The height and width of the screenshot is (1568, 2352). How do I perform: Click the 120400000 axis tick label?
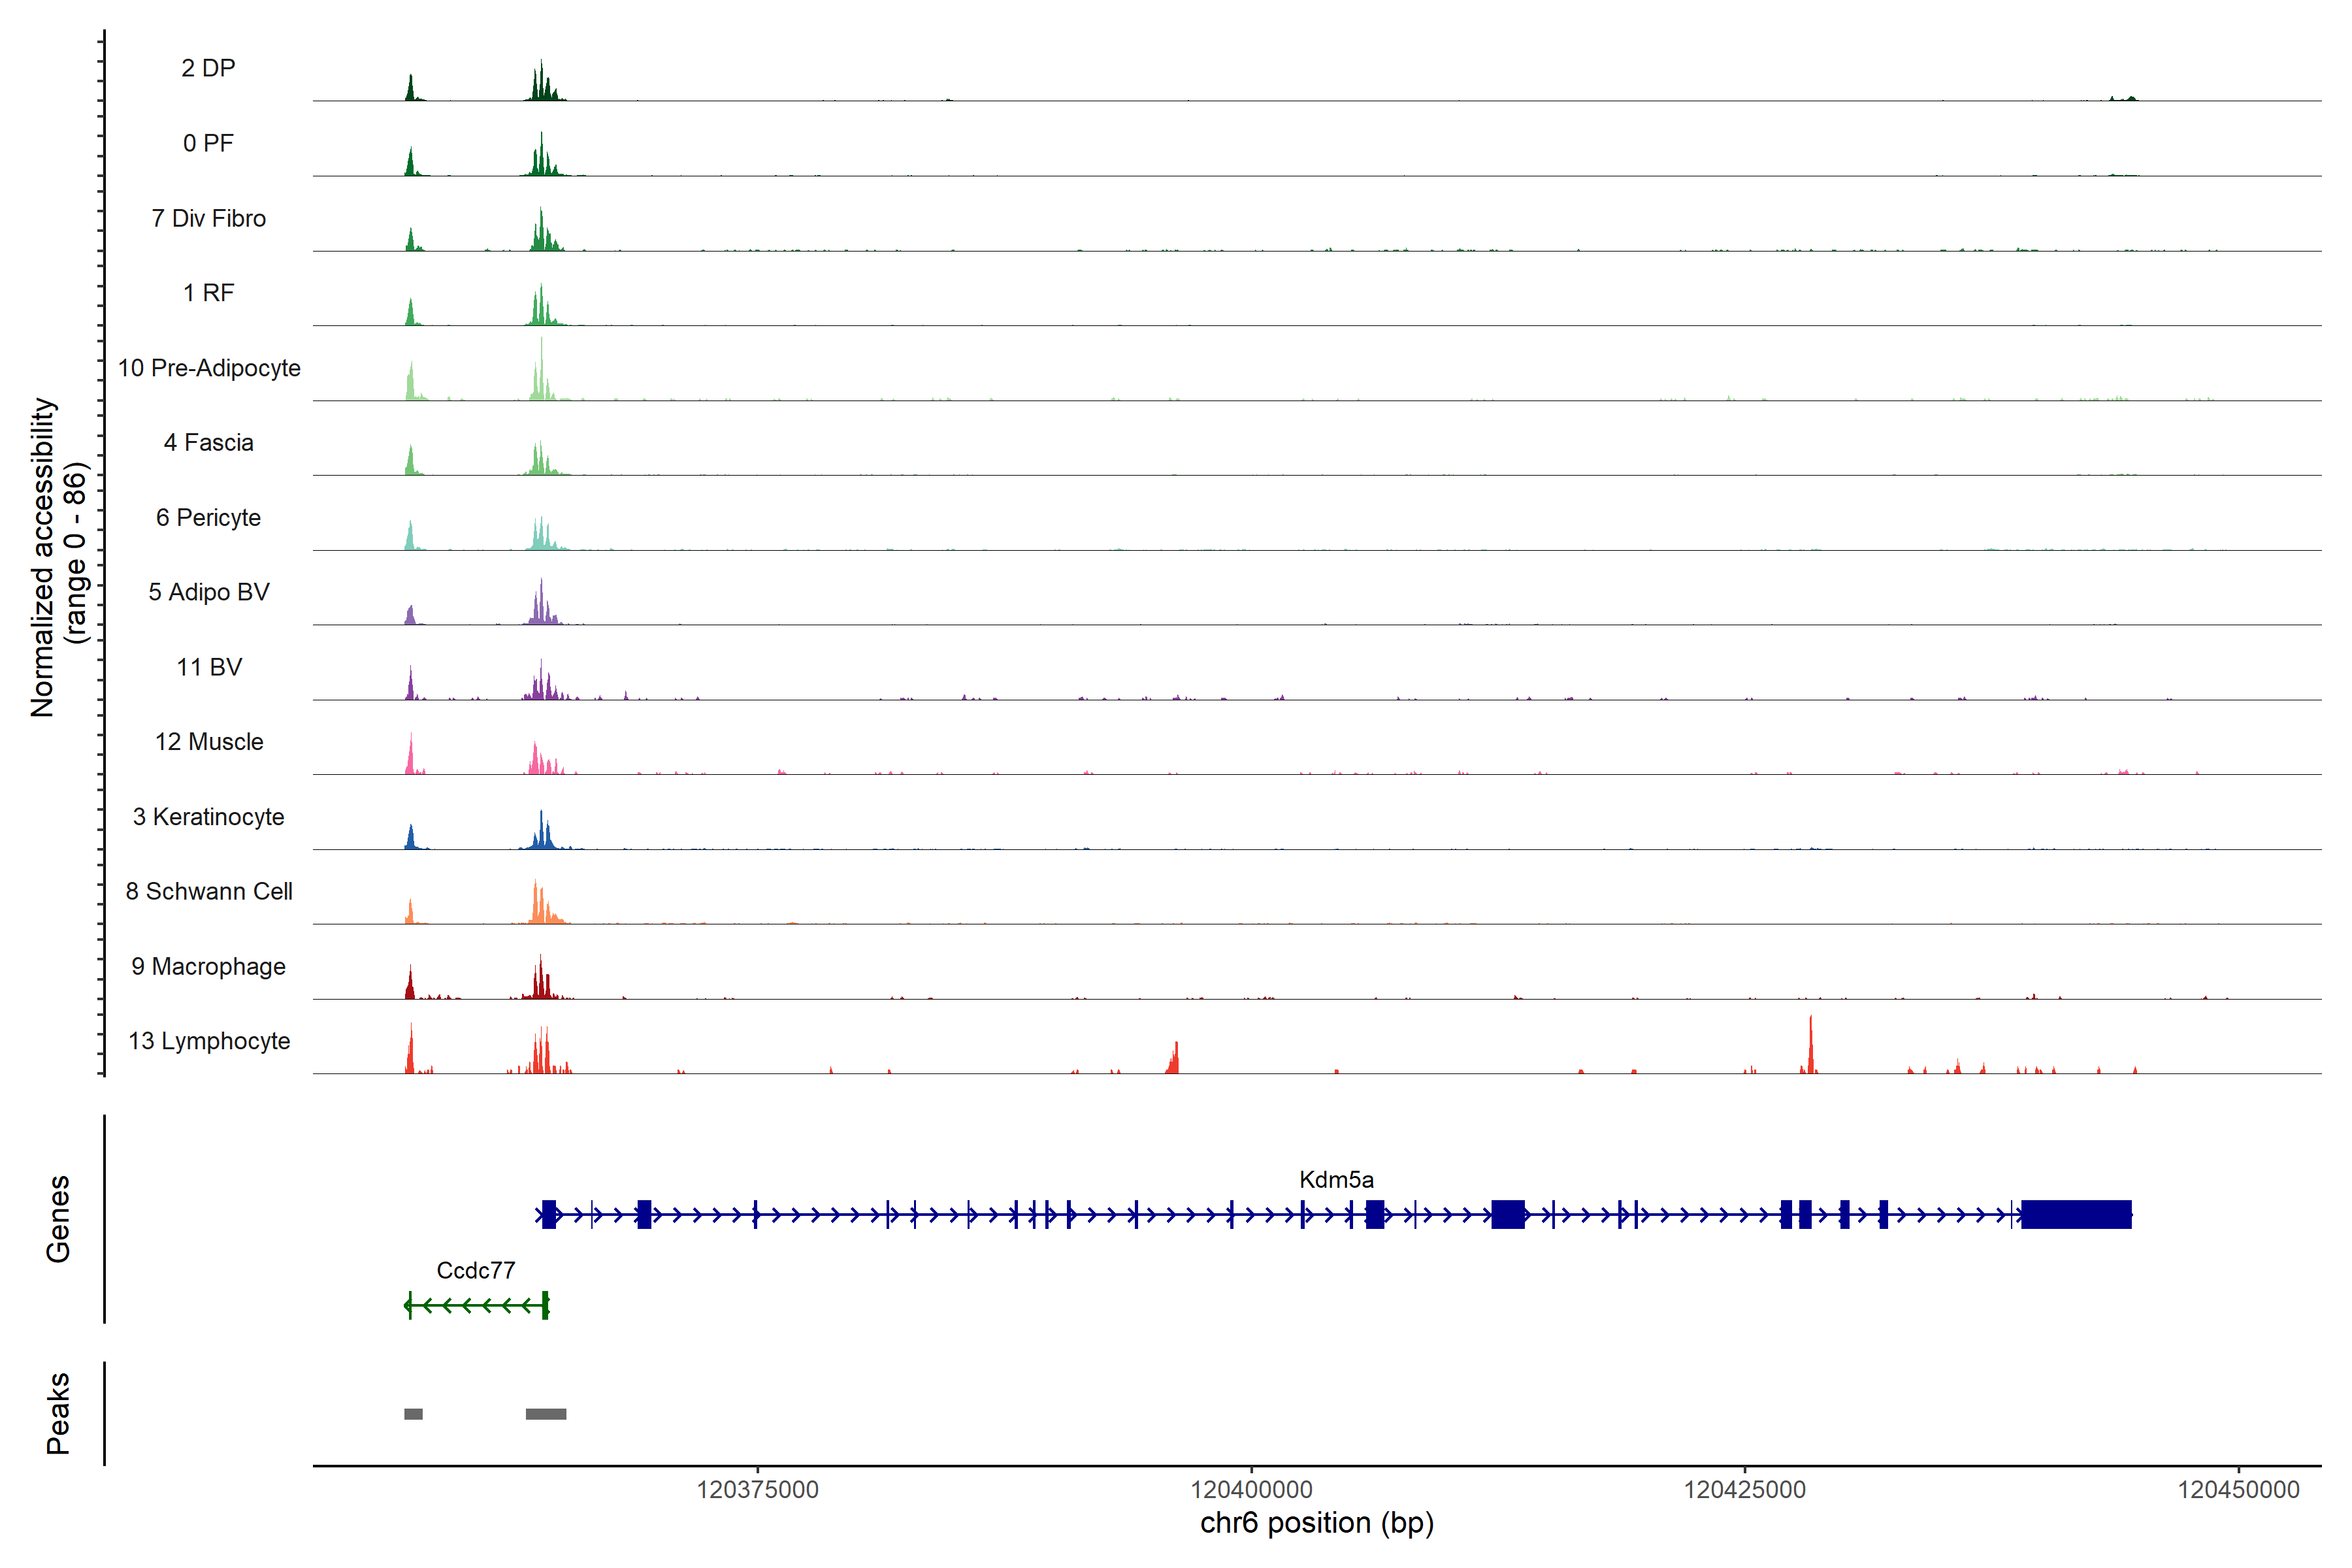click(1251, 1489)
